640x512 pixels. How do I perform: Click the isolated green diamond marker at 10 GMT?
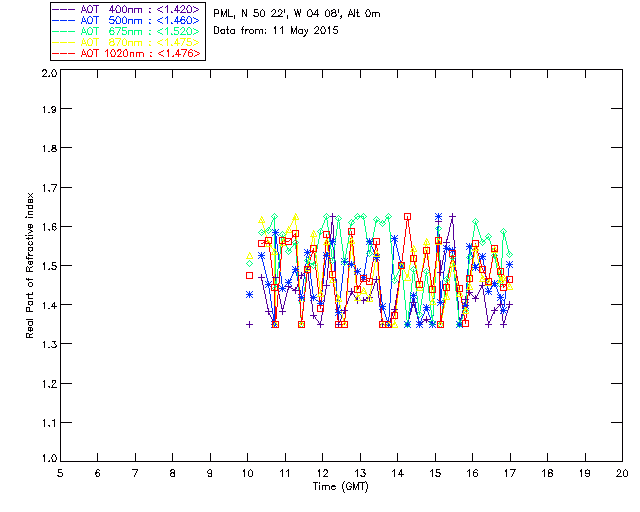coord(249,264)
